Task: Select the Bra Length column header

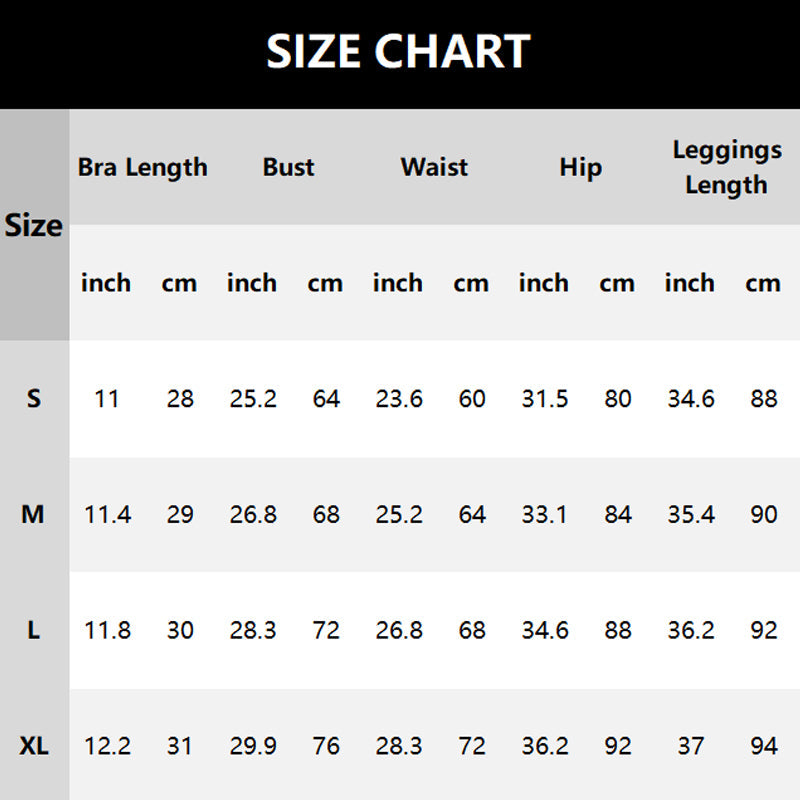Action: [143, 167]
